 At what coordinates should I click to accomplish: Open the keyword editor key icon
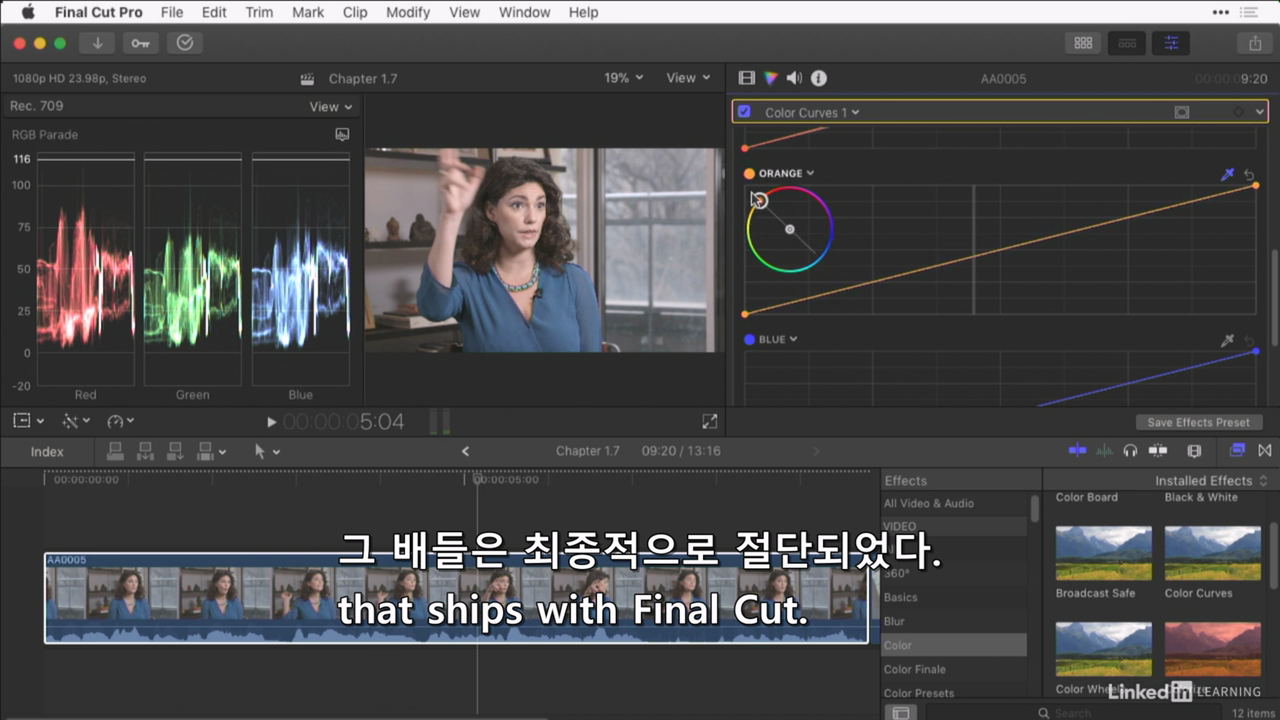pos(140,43)
